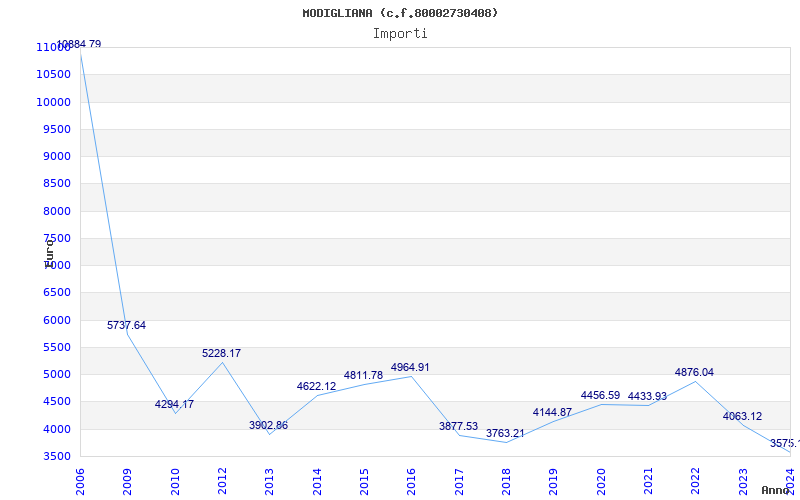Viewport: 800px width, 500px height.
Task: Select the y-axis value 9500
Action: coord(56,130)
